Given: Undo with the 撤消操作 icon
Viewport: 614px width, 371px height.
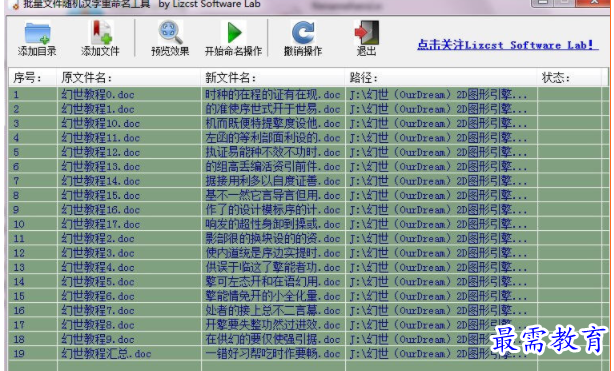Looking at the screenshot, I should click(303, 33).
